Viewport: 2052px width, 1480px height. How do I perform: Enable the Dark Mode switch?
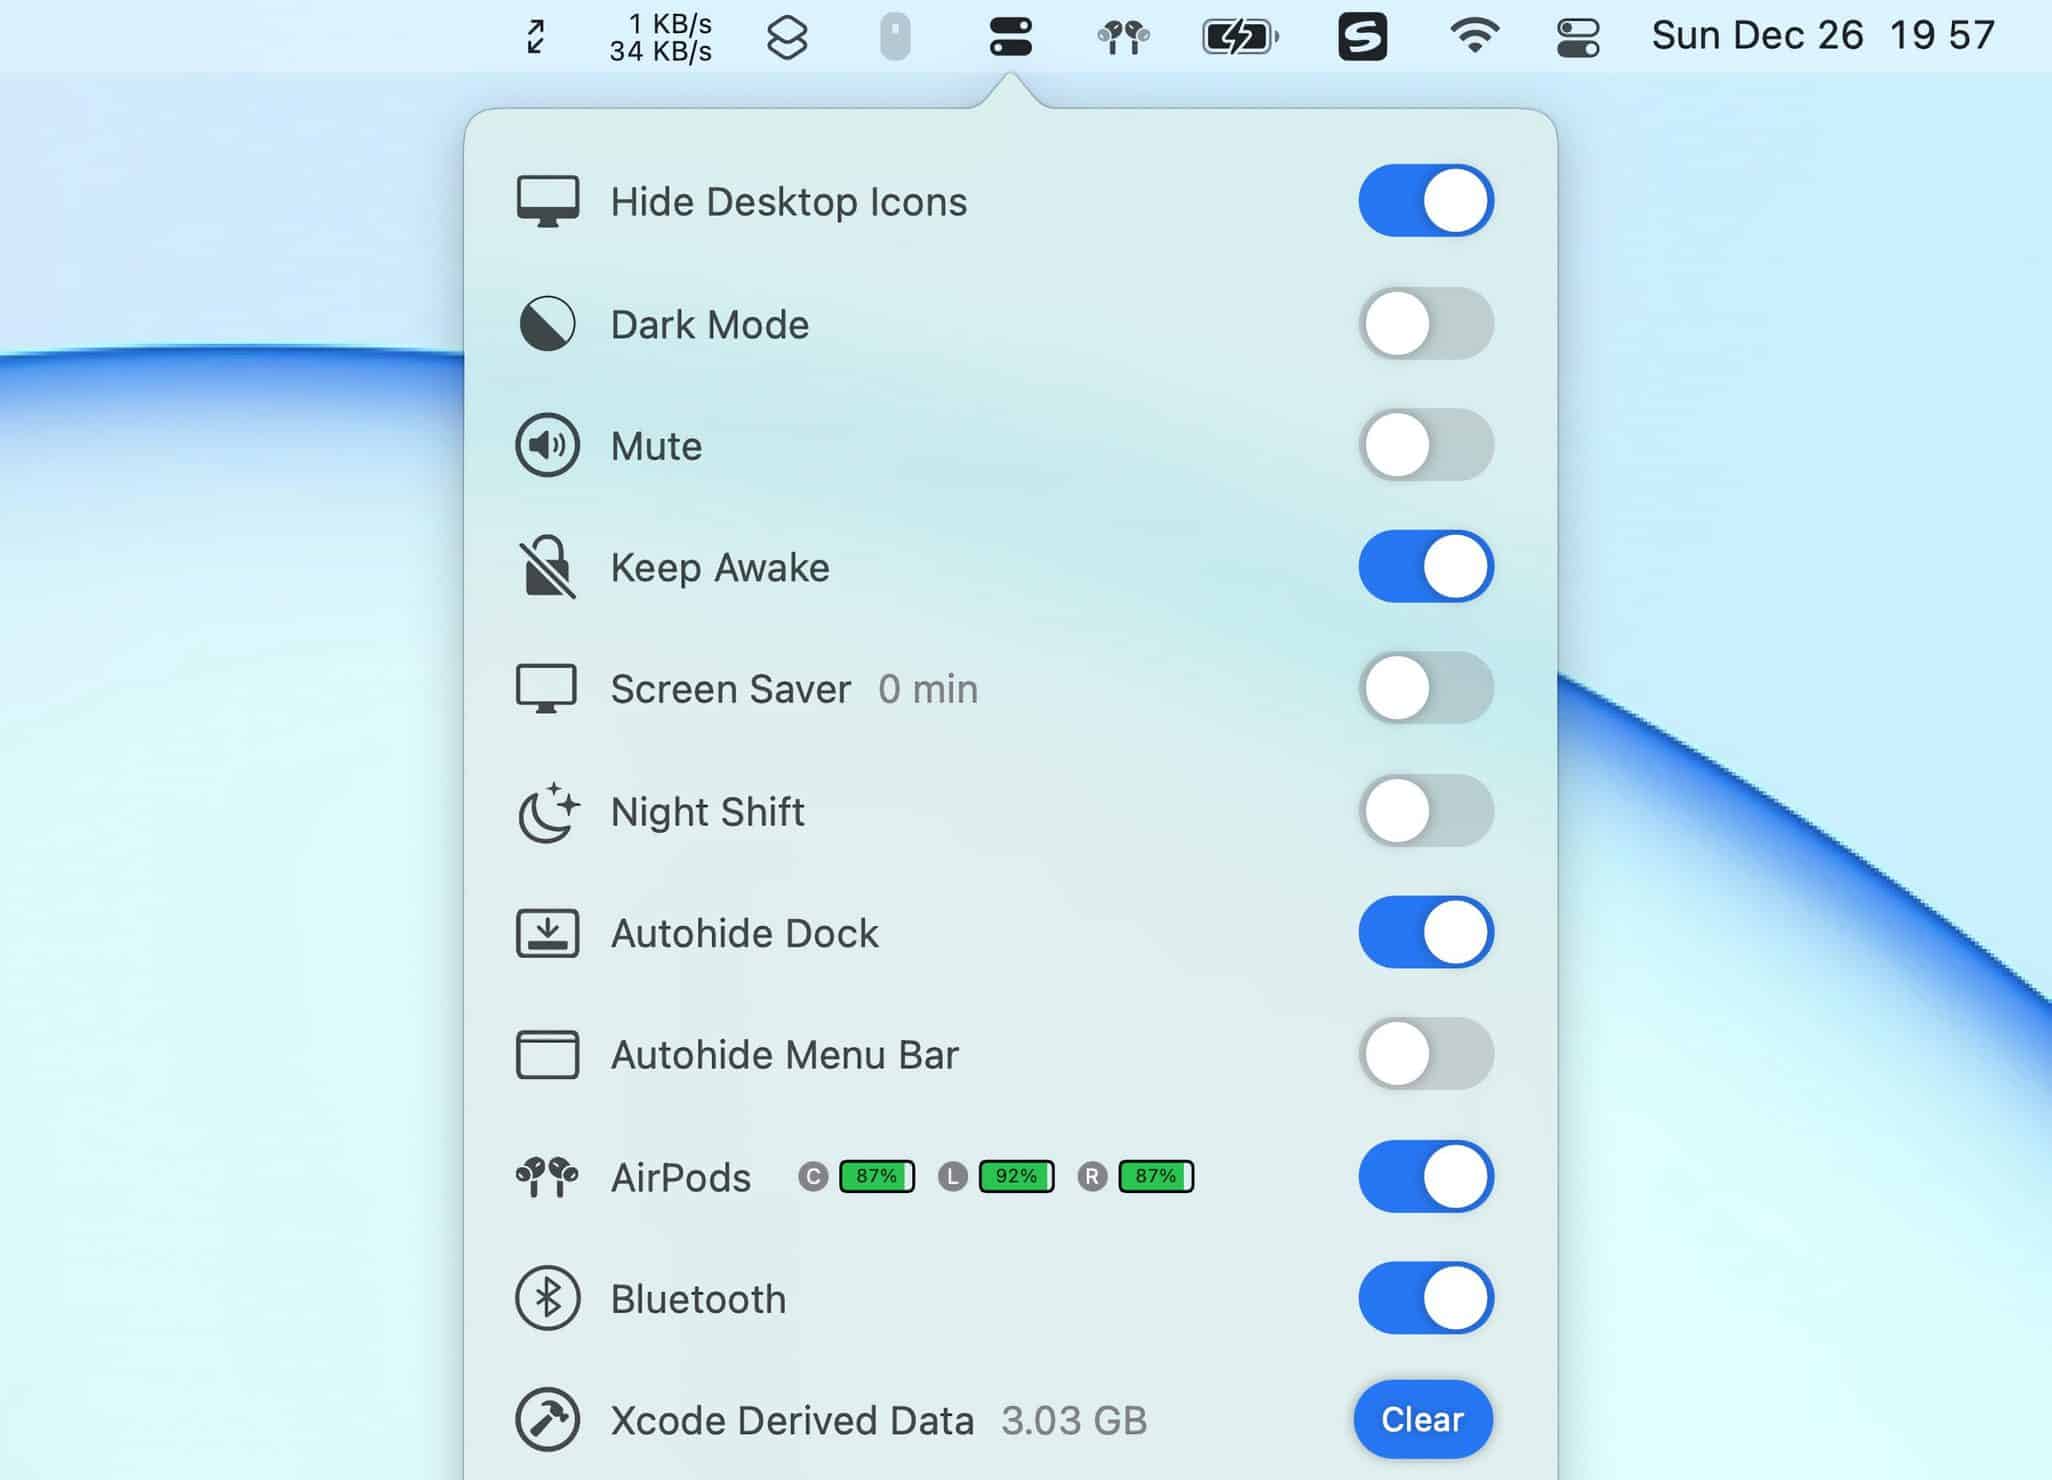(1426, 323)
